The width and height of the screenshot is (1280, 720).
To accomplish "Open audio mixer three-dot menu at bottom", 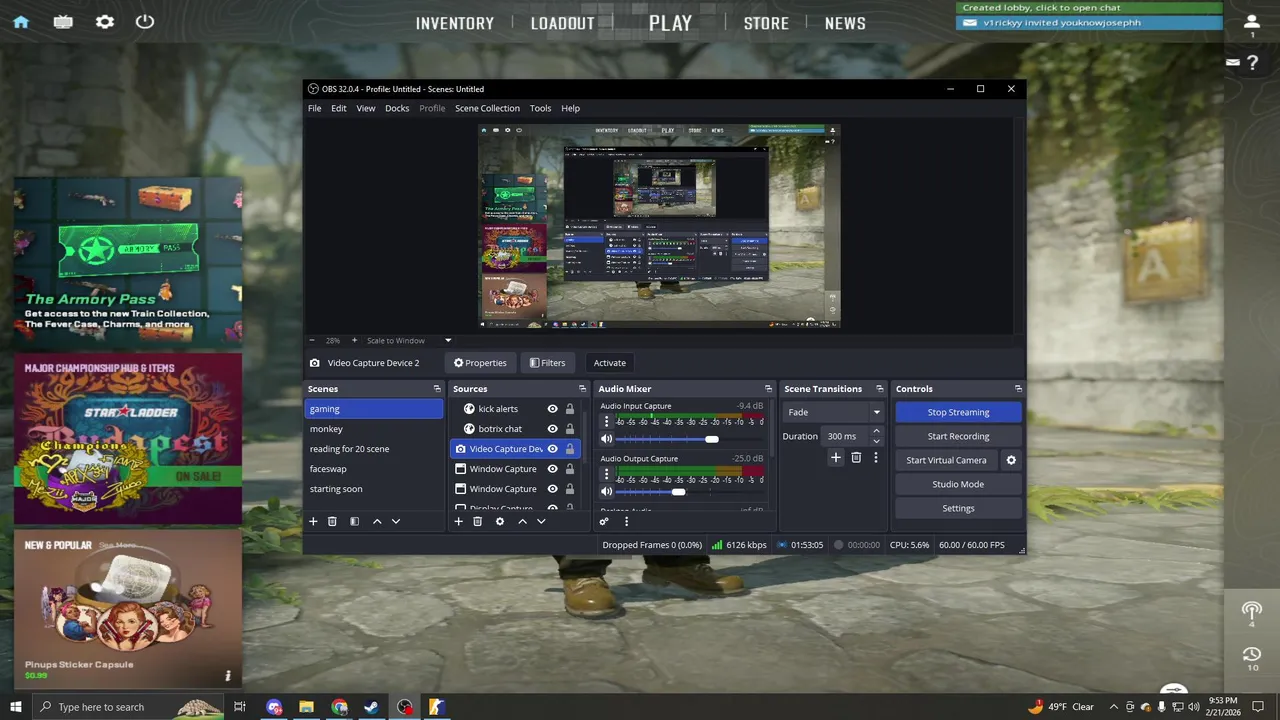I will (627, 521).
